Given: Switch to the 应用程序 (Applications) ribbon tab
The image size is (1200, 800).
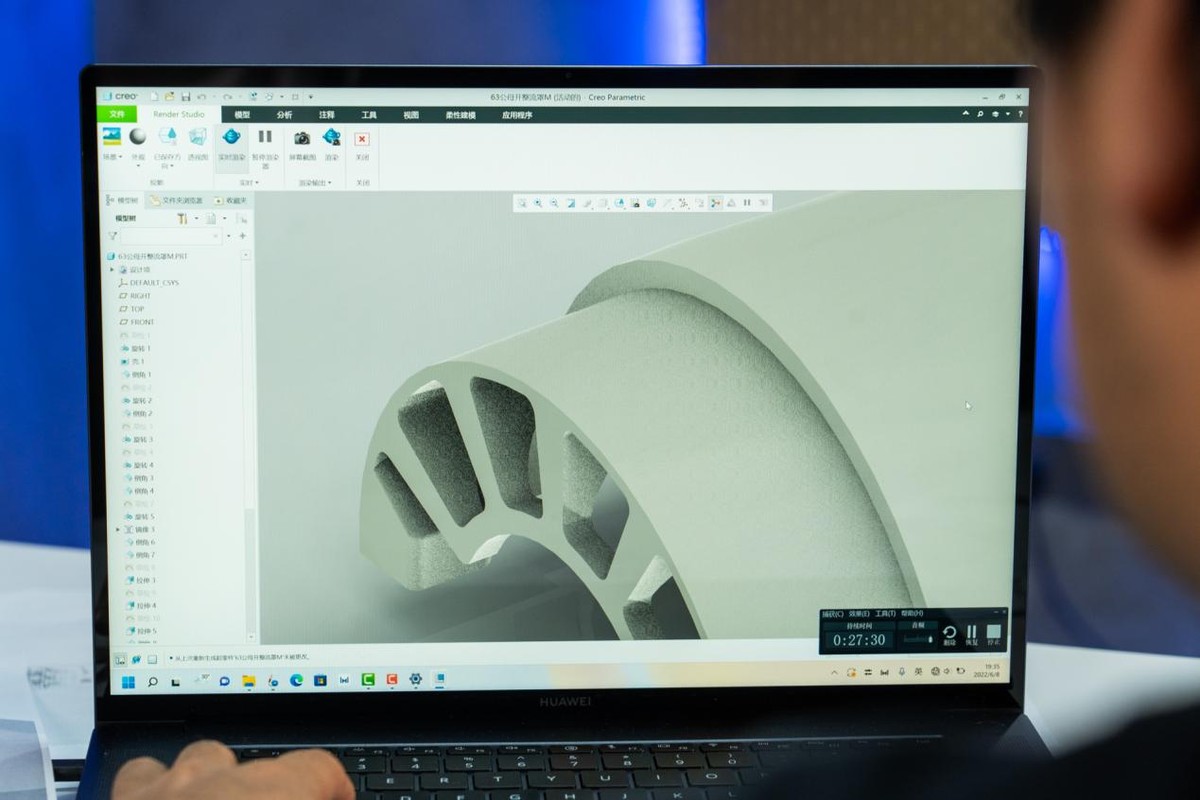Looking at the screenshot, I should [x=517, y=115].
